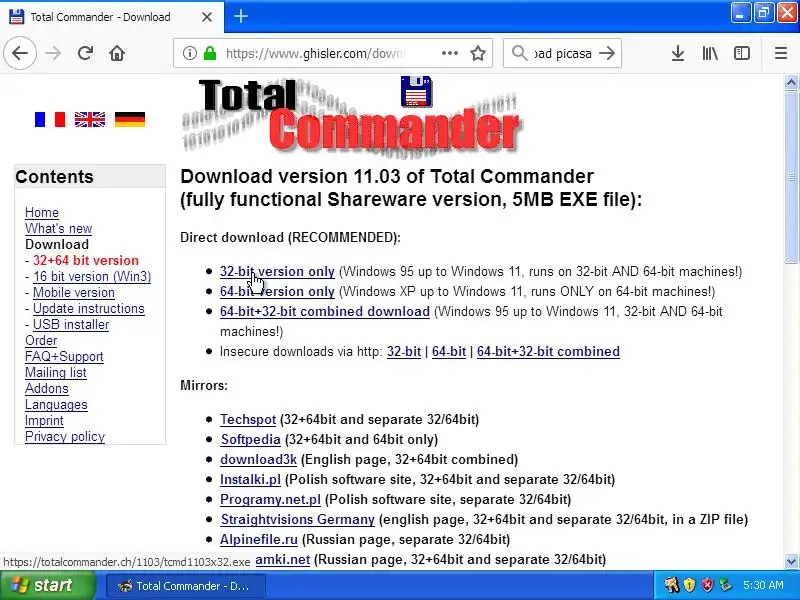Reload the page with the refresh icon

(x=85, y=53)
